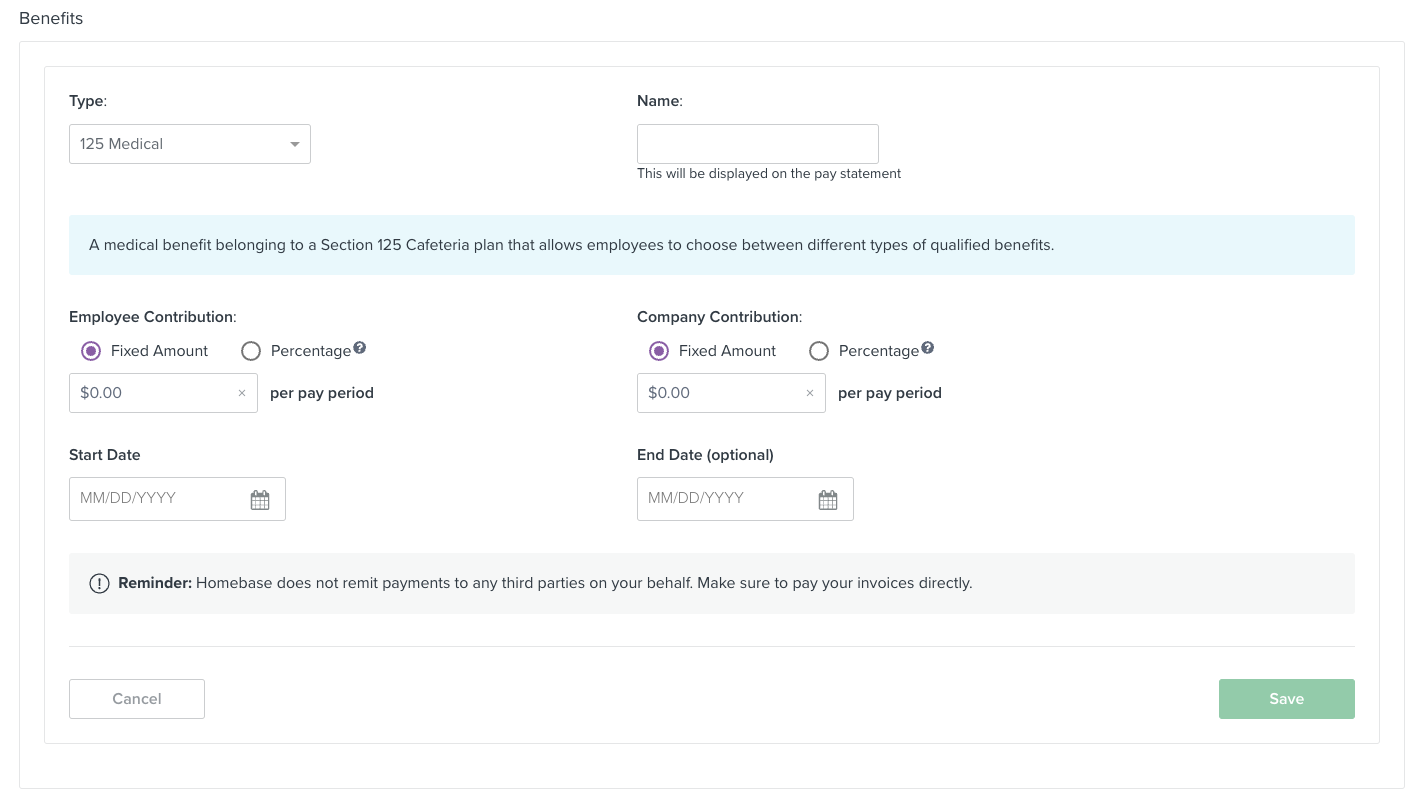Select Fixed Amount for Employee Contribution
This screenshot has height=804, width=1422.
tap(91, 350)
